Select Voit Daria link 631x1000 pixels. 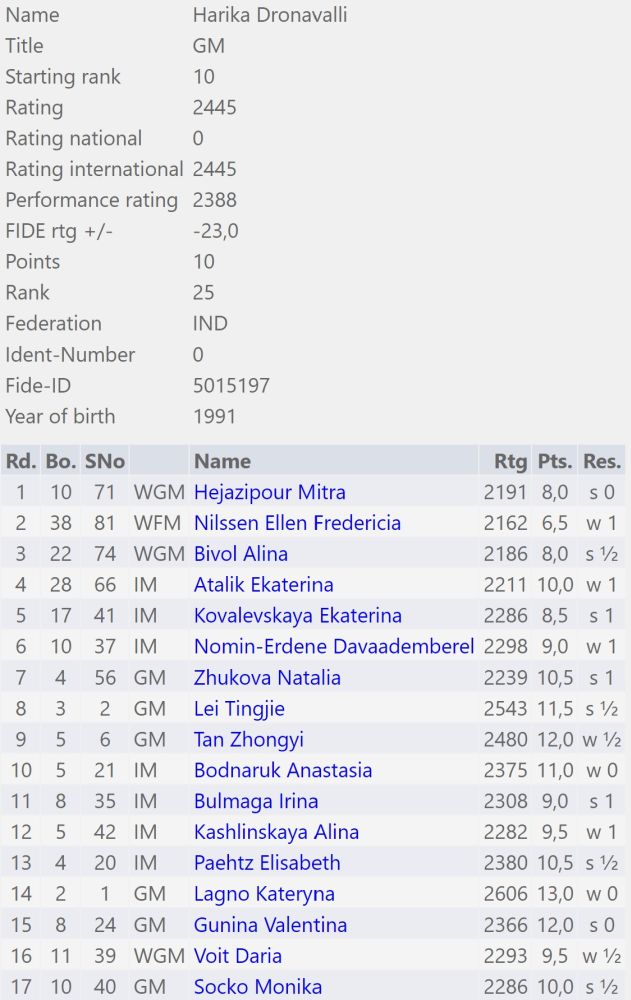(x=238, y=956)
